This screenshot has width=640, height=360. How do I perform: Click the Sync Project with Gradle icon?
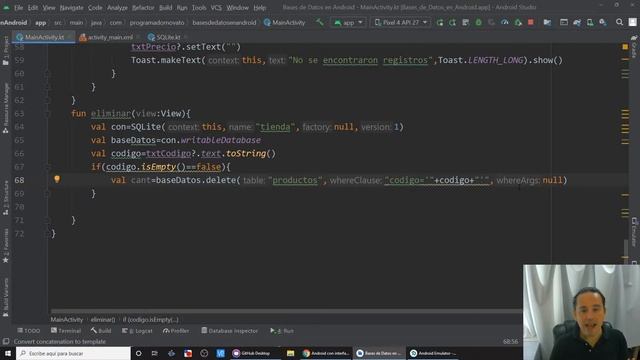click(x=577, y=22)
